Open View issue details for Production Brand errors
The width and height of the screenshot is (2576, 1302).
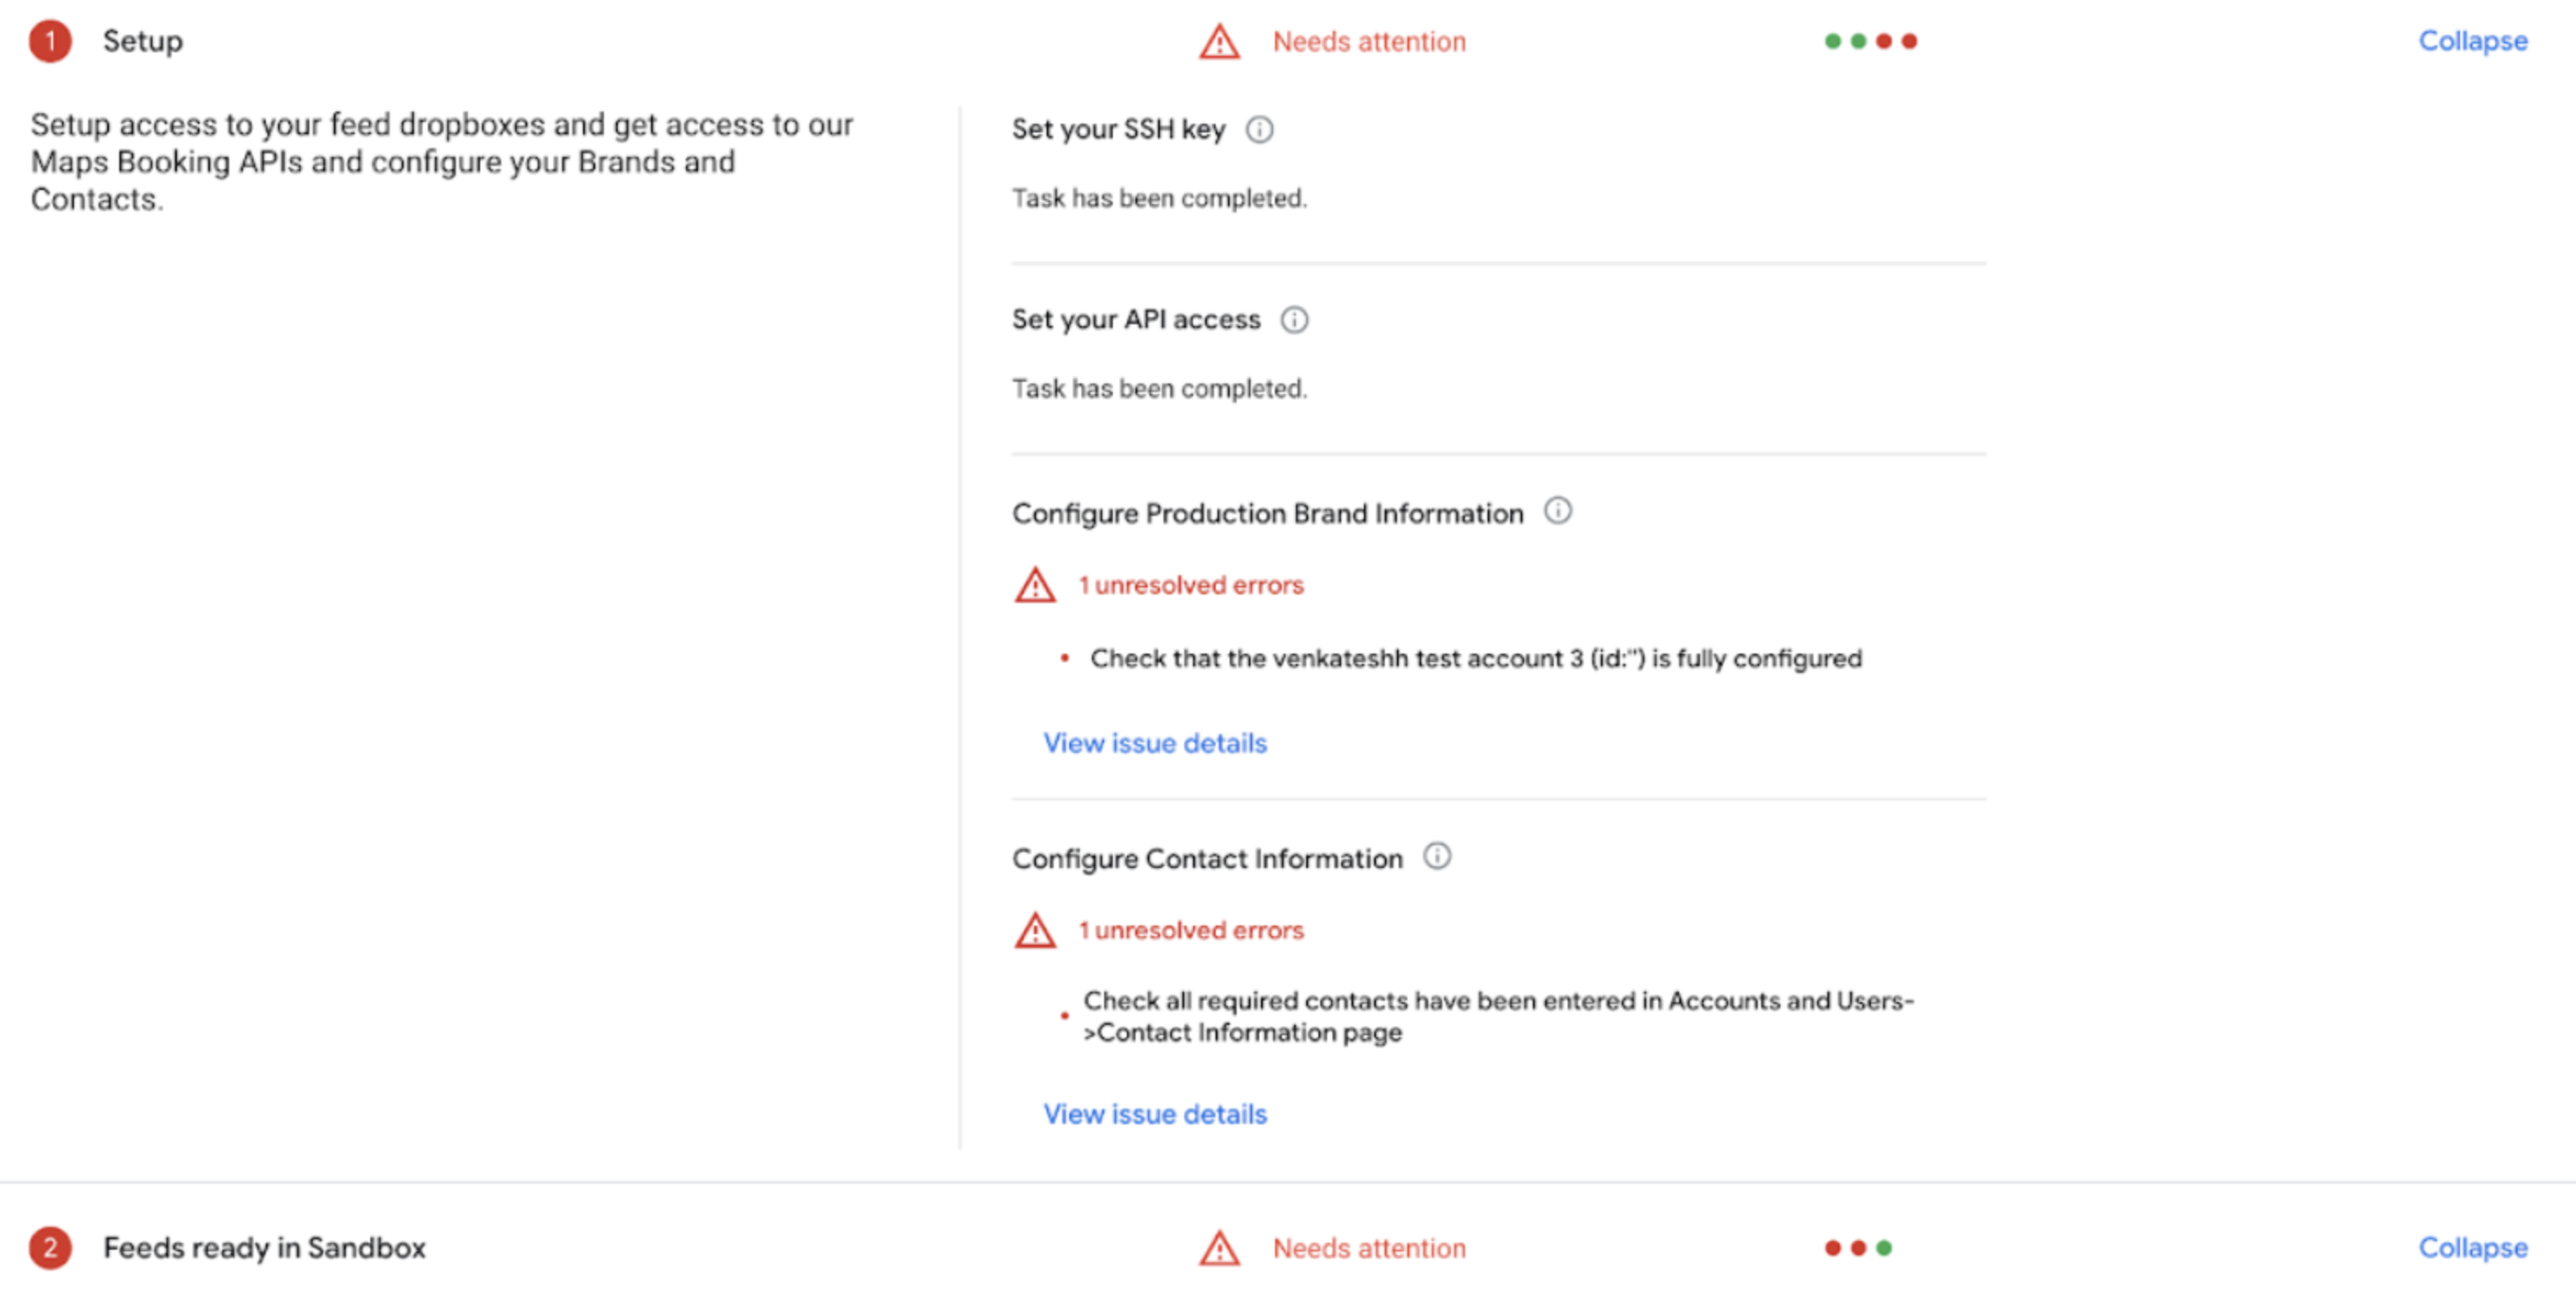coord(1154,743)
